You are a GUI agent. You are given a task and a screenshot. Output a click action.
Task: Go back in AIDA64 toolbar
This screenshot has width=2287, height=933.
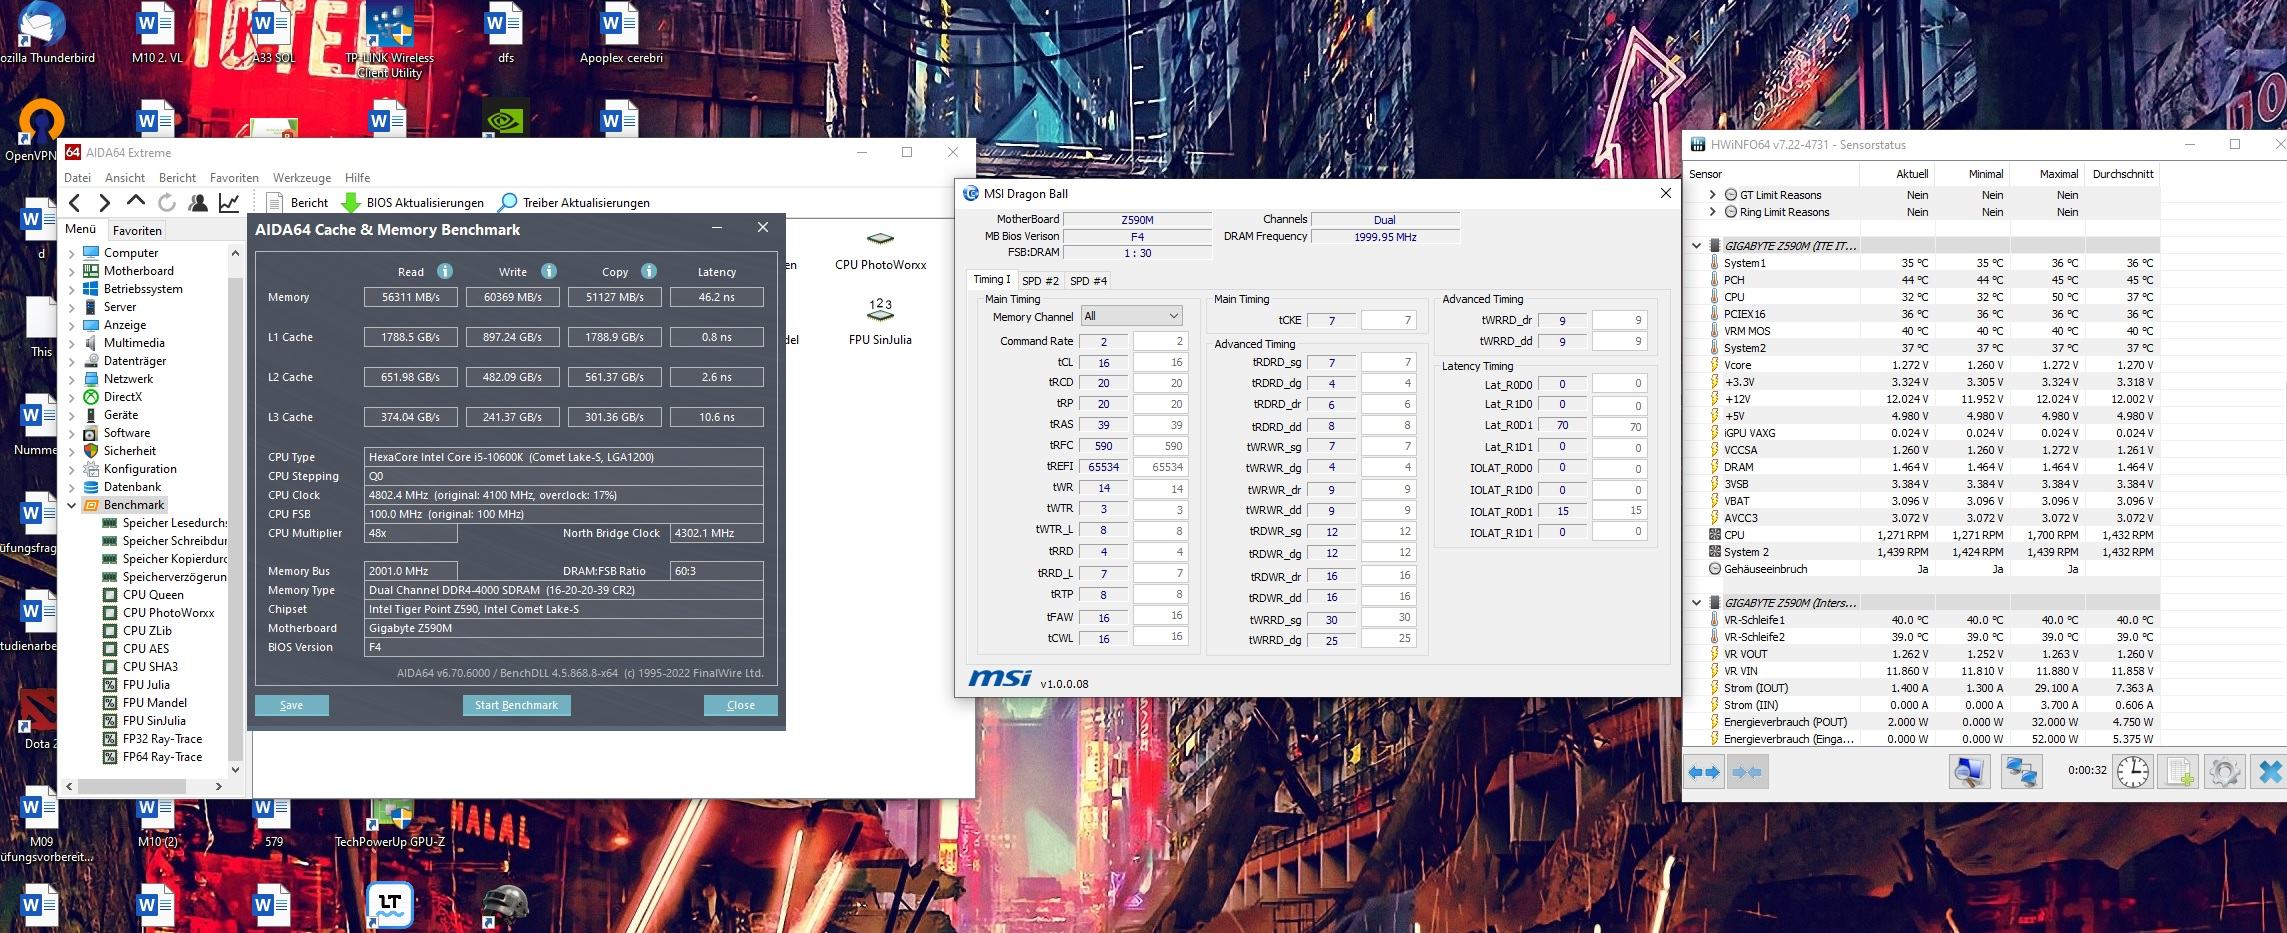click(75, 203)
